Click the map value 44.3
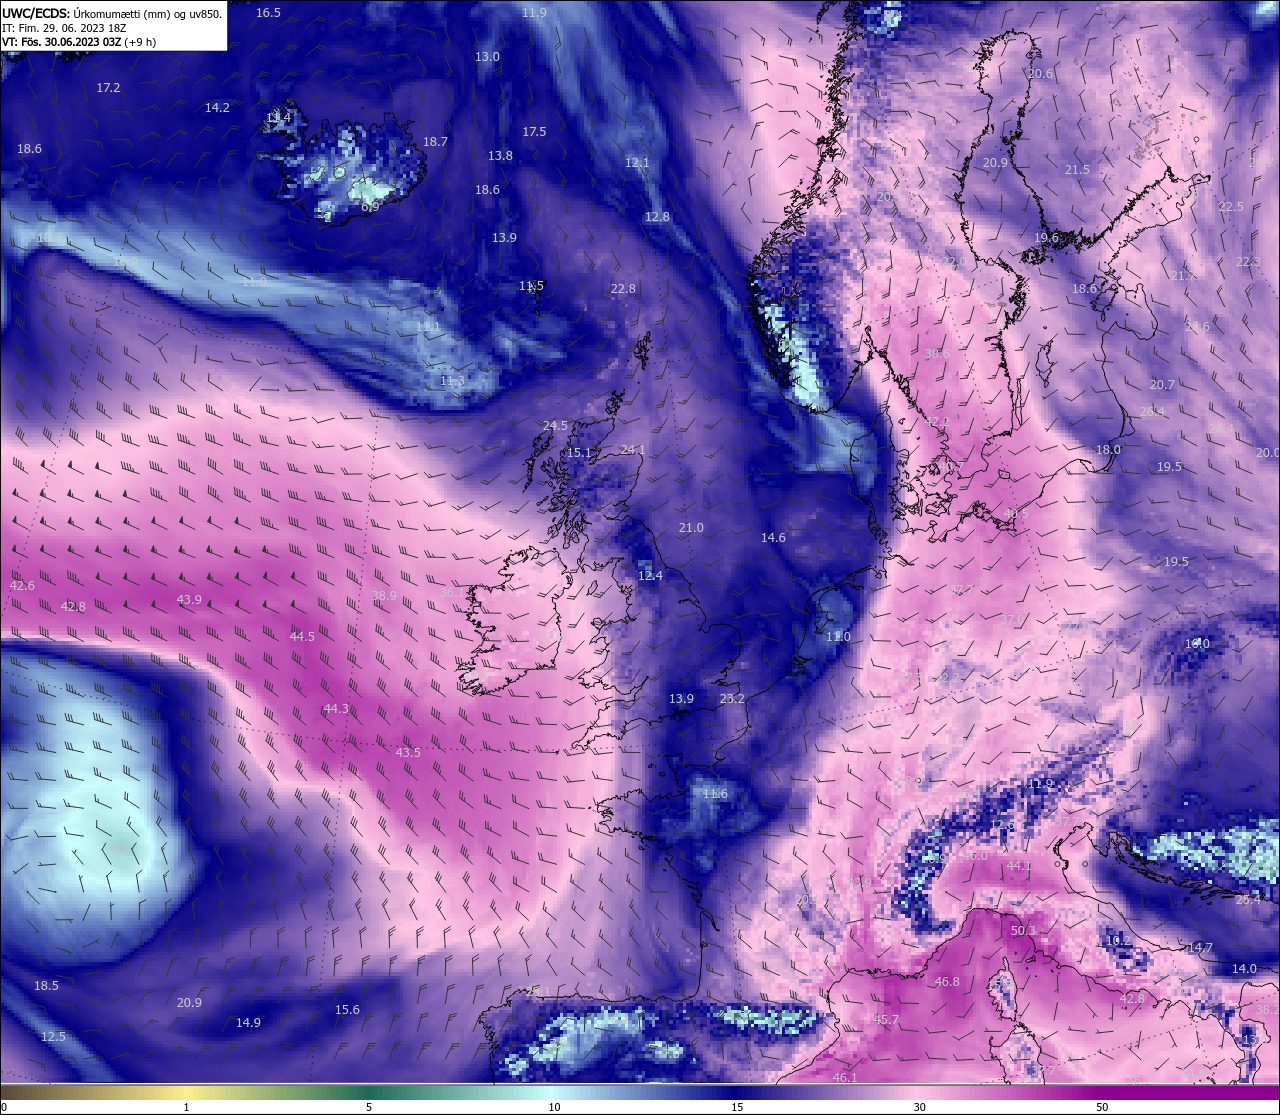The width and height of the screenshot is (1280, 1115). point(336,709)
